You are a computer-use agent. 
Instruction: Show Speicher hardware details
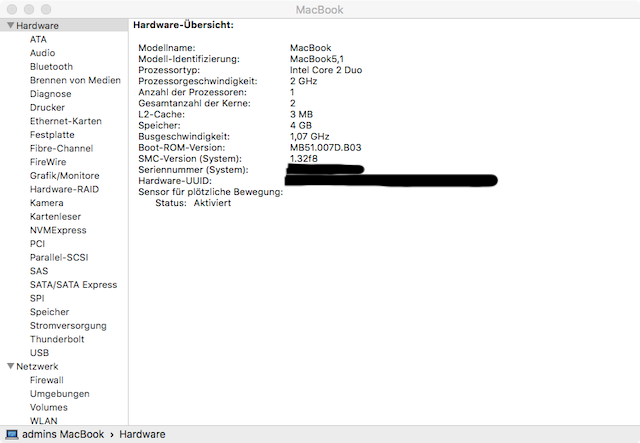[x=50, y=312]
